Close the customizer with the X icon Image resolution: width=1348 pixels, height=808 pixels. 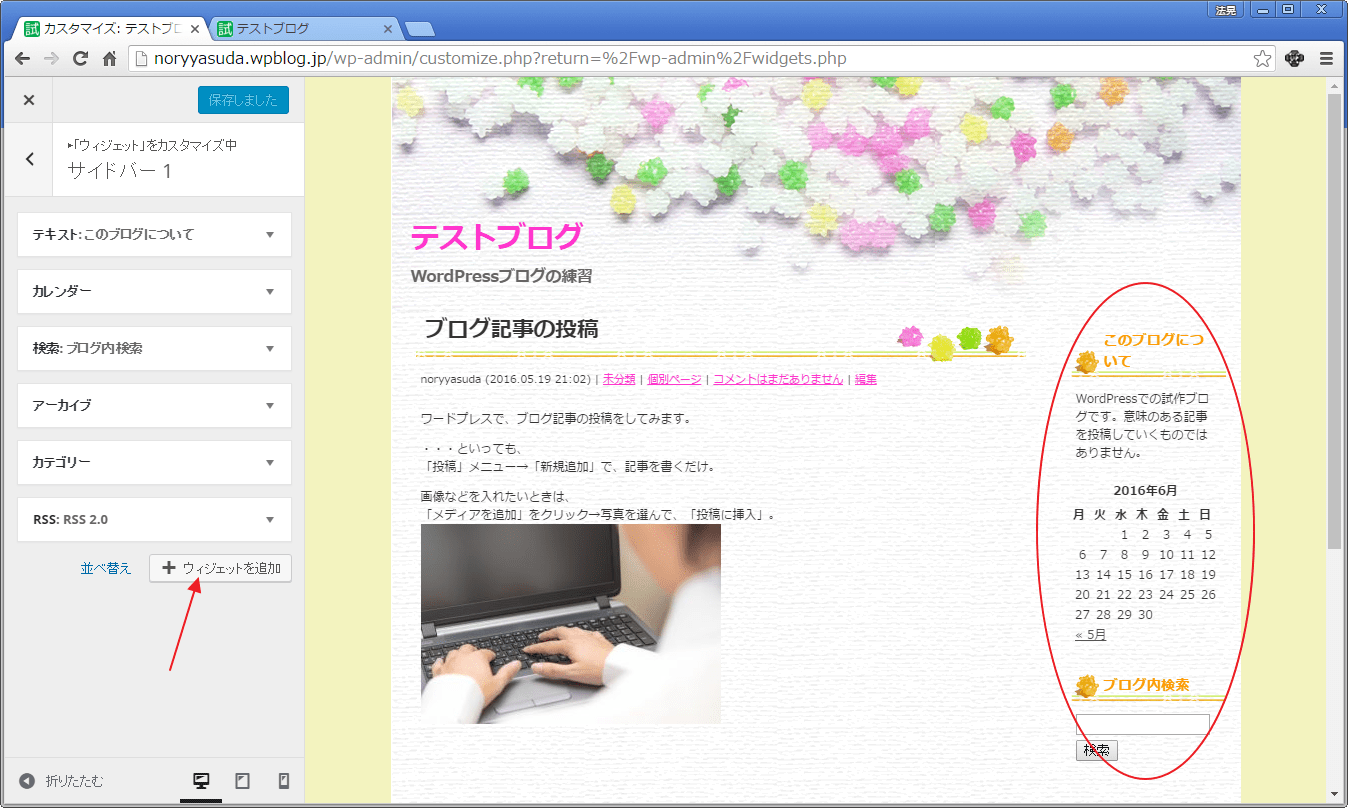click(29, 100)
